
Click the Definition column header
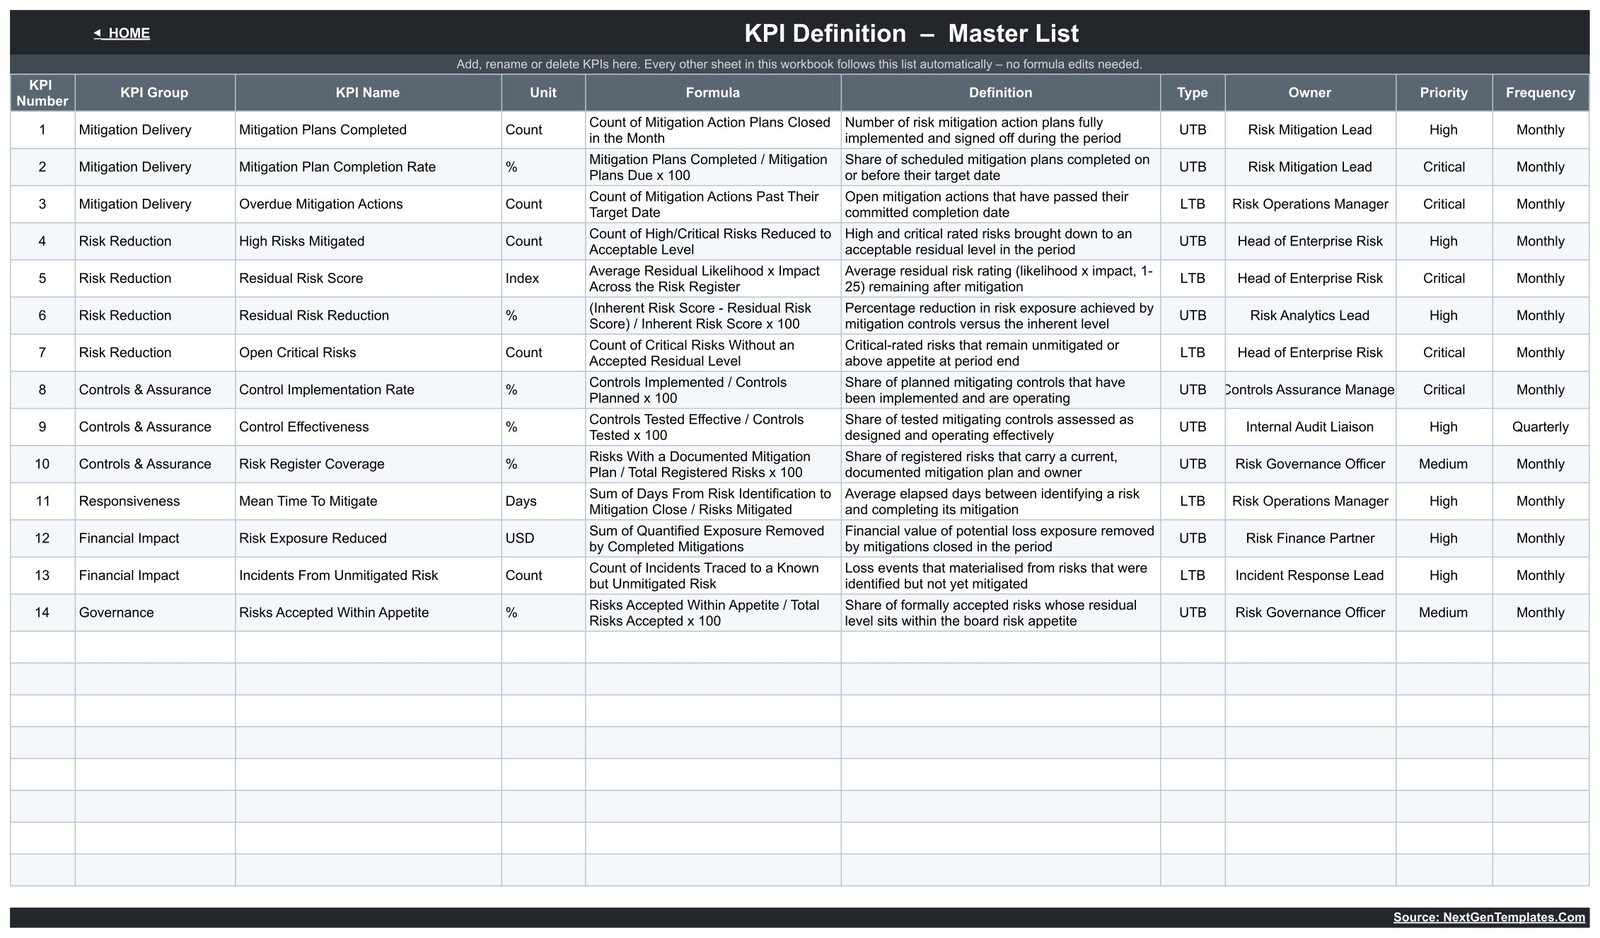(x=1000, y=92)
